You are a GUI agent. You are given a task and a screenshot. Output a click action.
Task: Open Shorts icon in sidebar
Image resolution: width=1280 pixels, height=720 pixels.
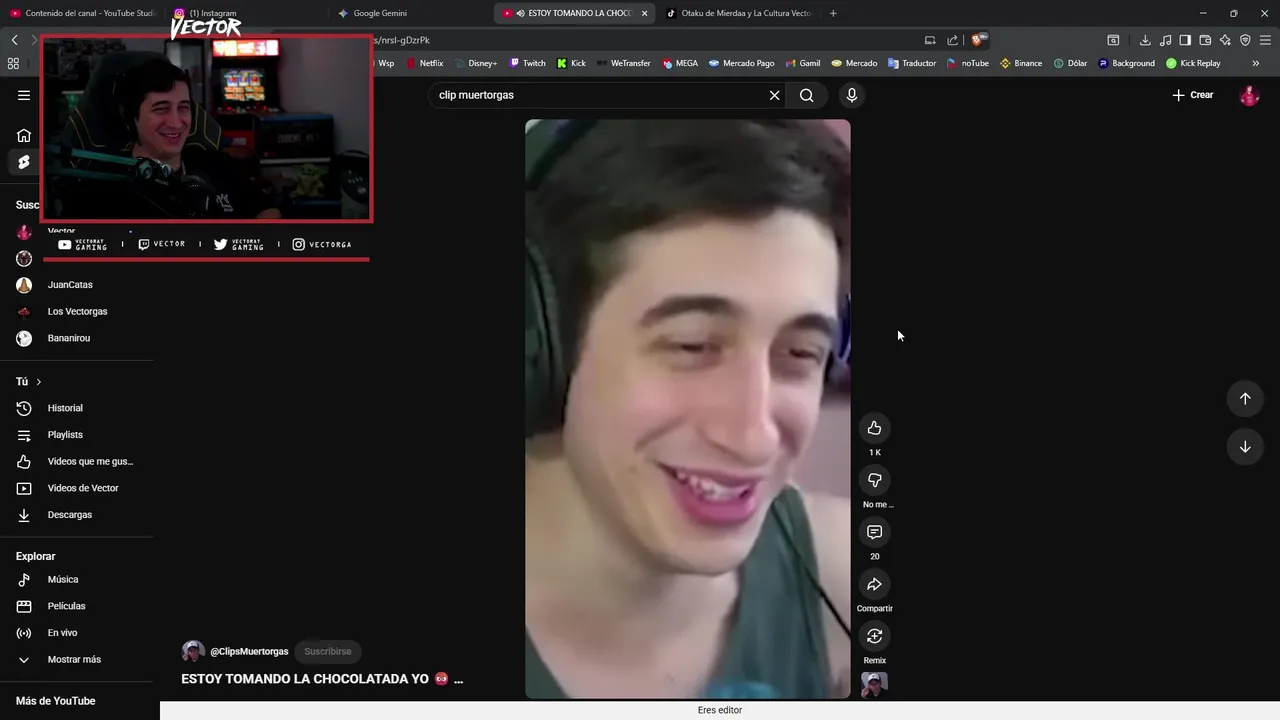click(24, 162)
